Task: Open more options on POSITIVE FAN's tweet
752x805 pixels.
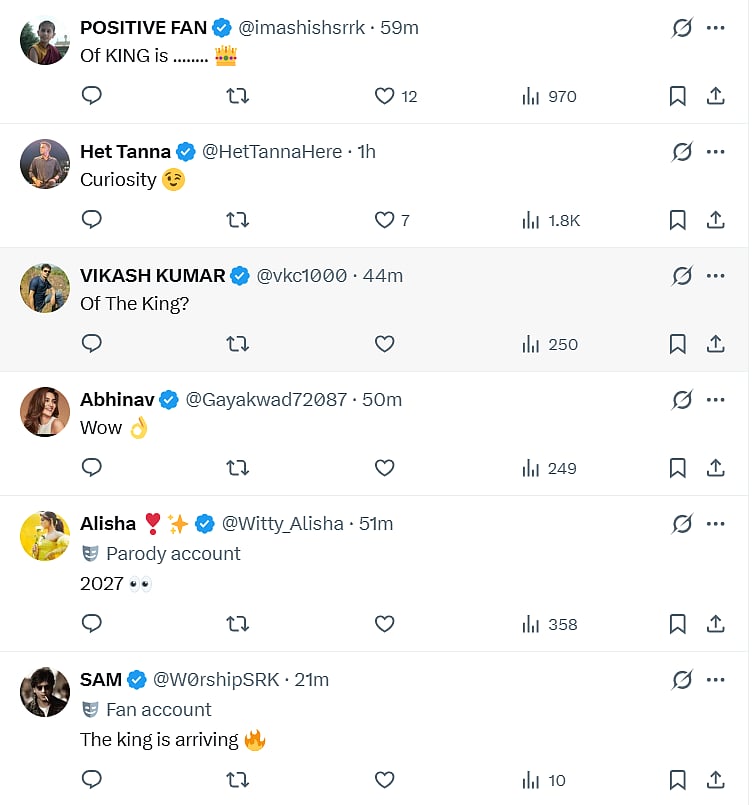Action: (716, 28)
